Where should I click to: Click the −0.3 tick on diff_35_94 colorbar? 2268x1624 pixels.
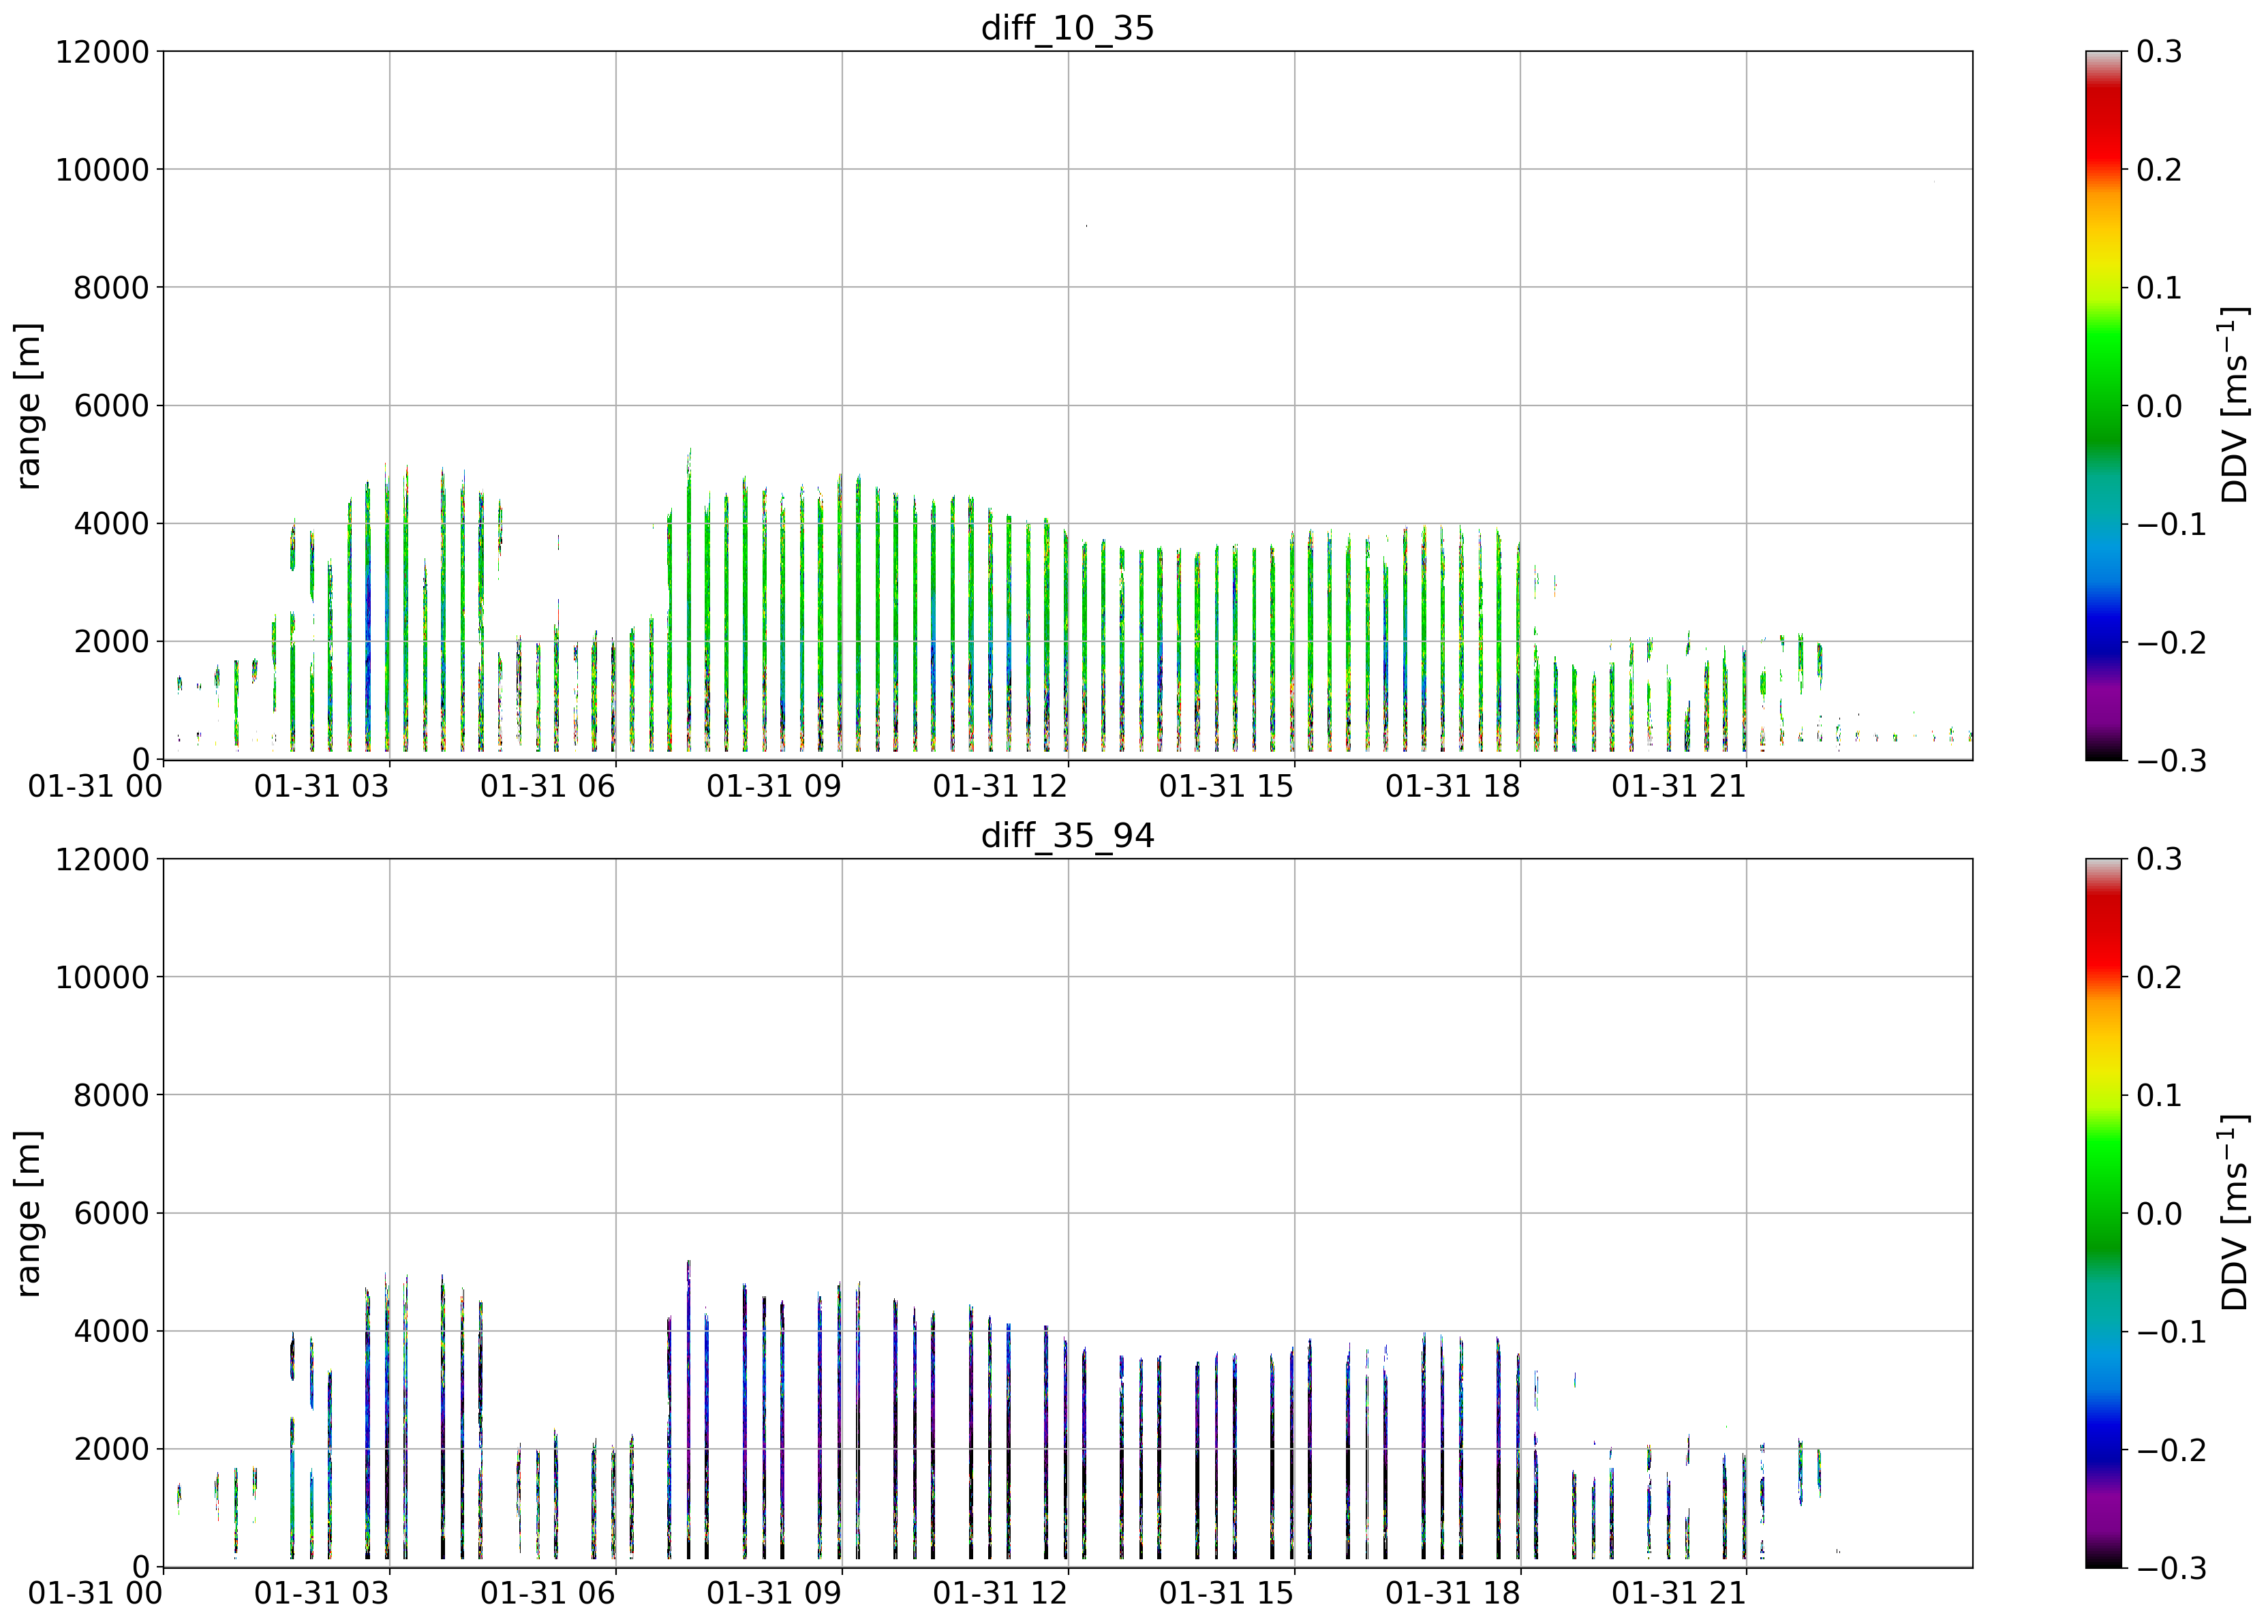click(x=2172, y=1568)
